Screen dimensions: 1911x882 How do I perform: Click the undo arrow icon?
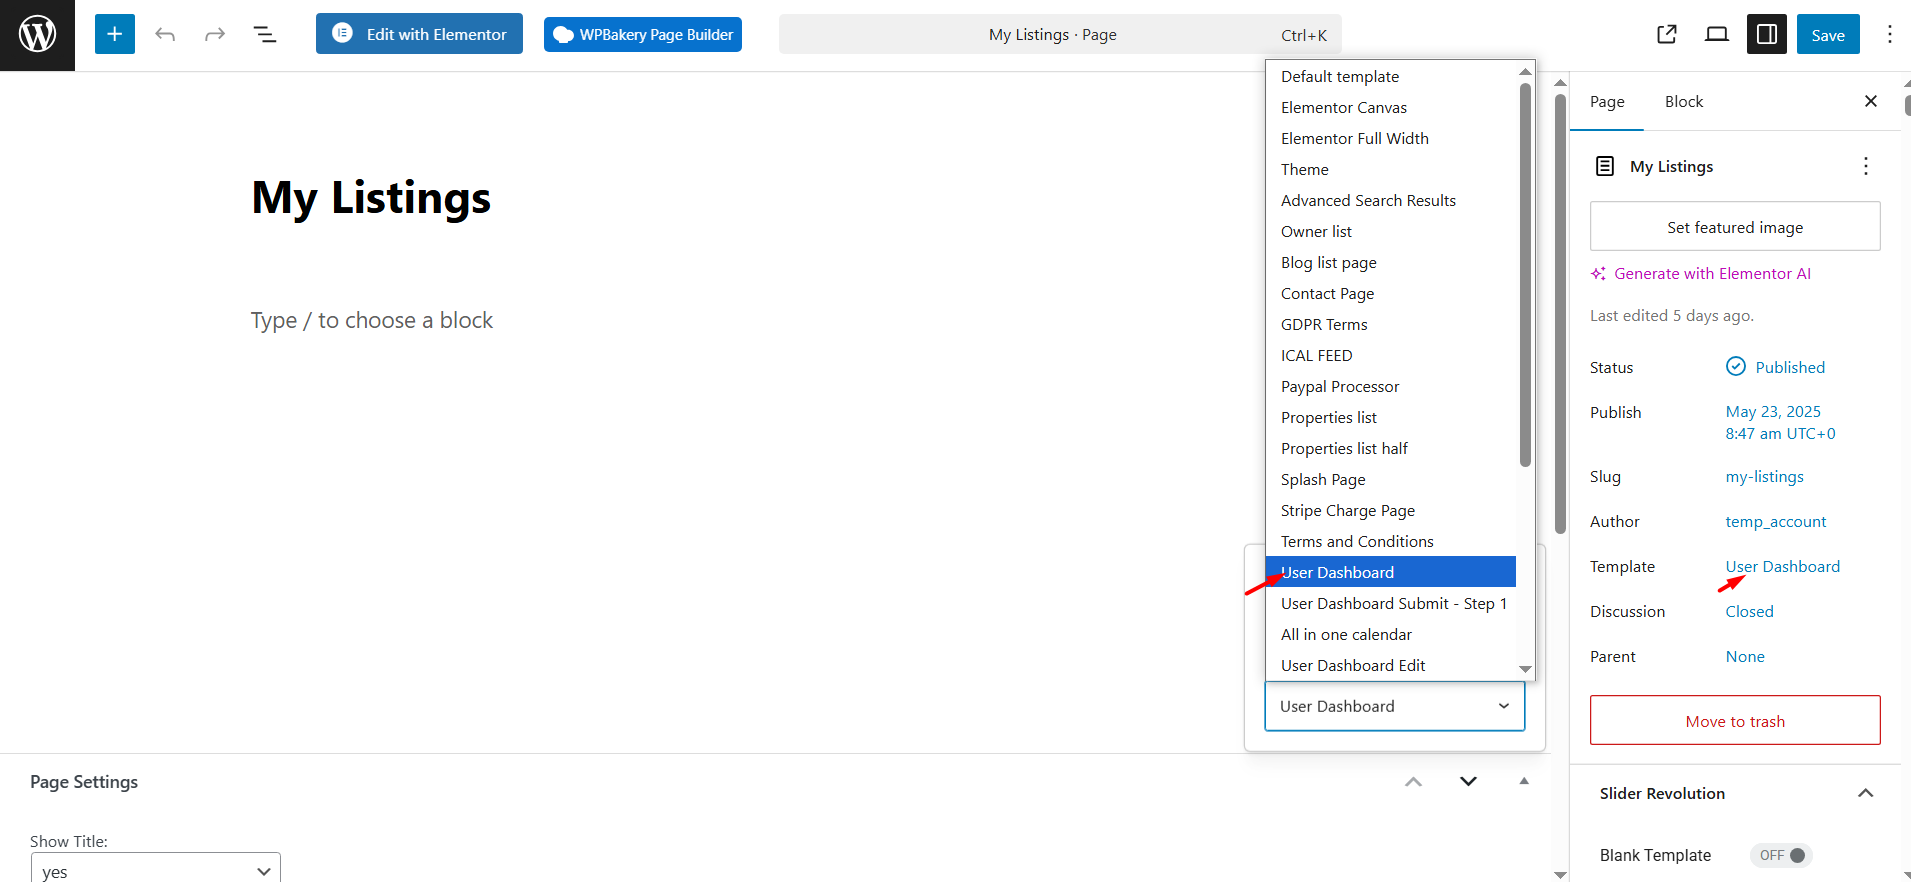[165, 35]
